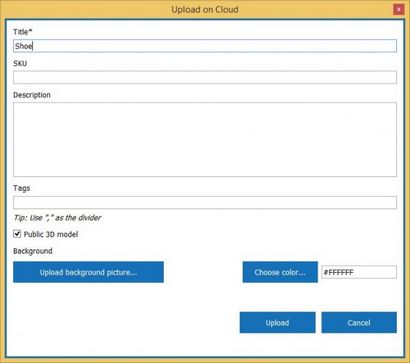Focus the SKU input field

pyautogui.click(x=205, y=77)
